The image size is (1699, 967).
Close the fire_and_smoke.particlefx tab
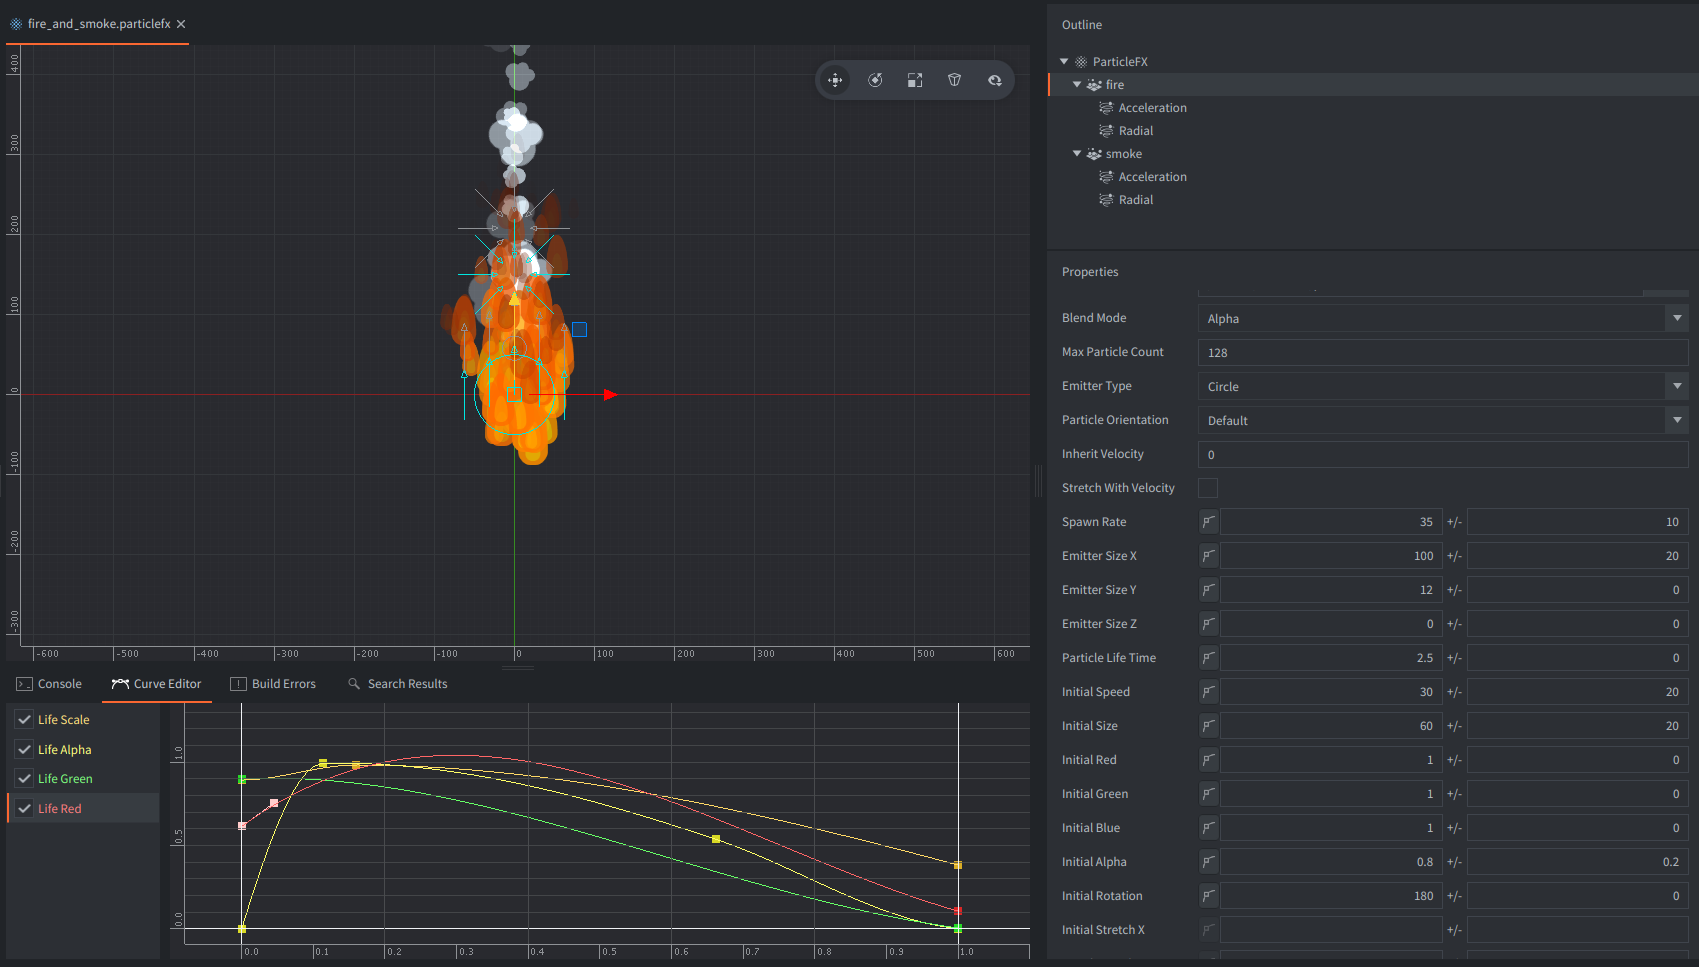tap(181, 24)
